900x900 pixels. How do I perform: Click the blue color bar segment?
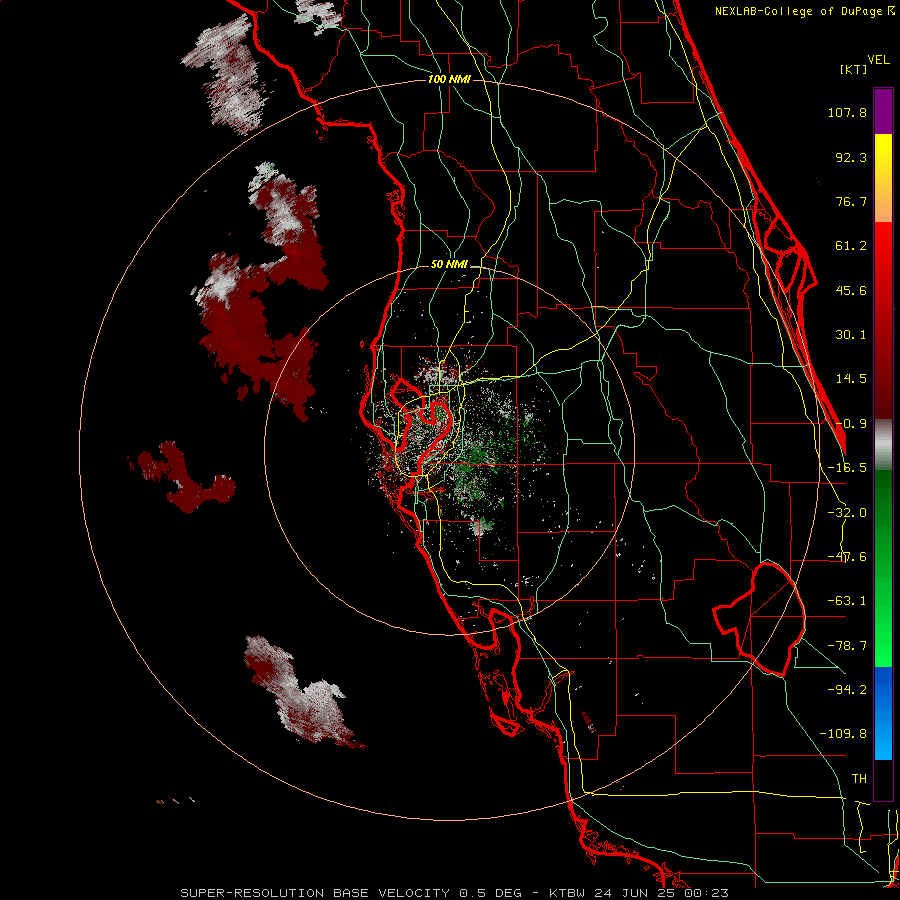883,713
